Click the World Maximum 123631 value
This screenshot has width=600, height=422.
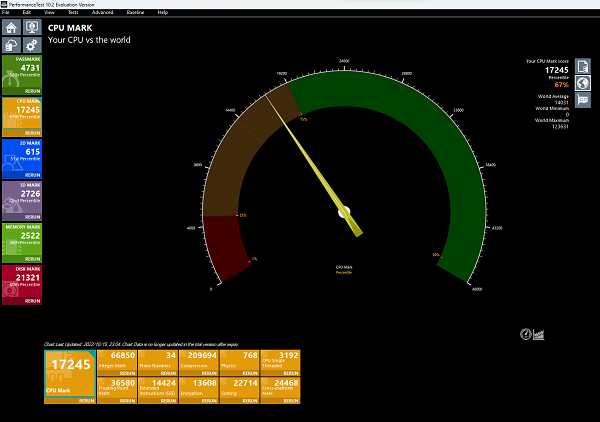pos(560,126)
